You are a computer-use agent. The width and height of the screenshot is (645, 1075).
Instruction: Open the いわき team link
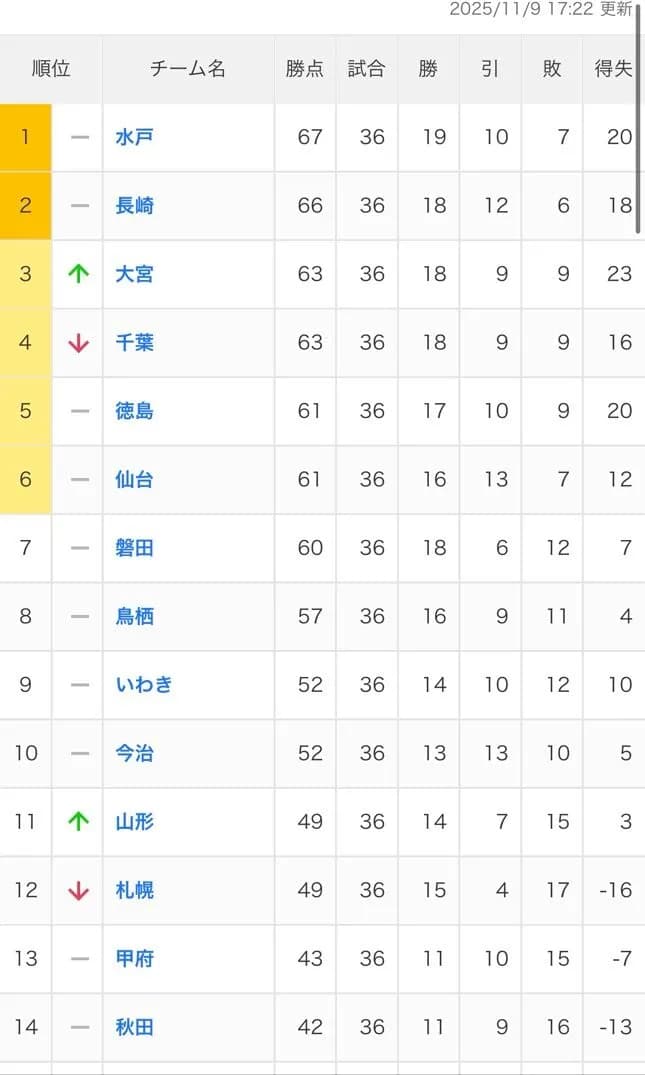point(141,685)
